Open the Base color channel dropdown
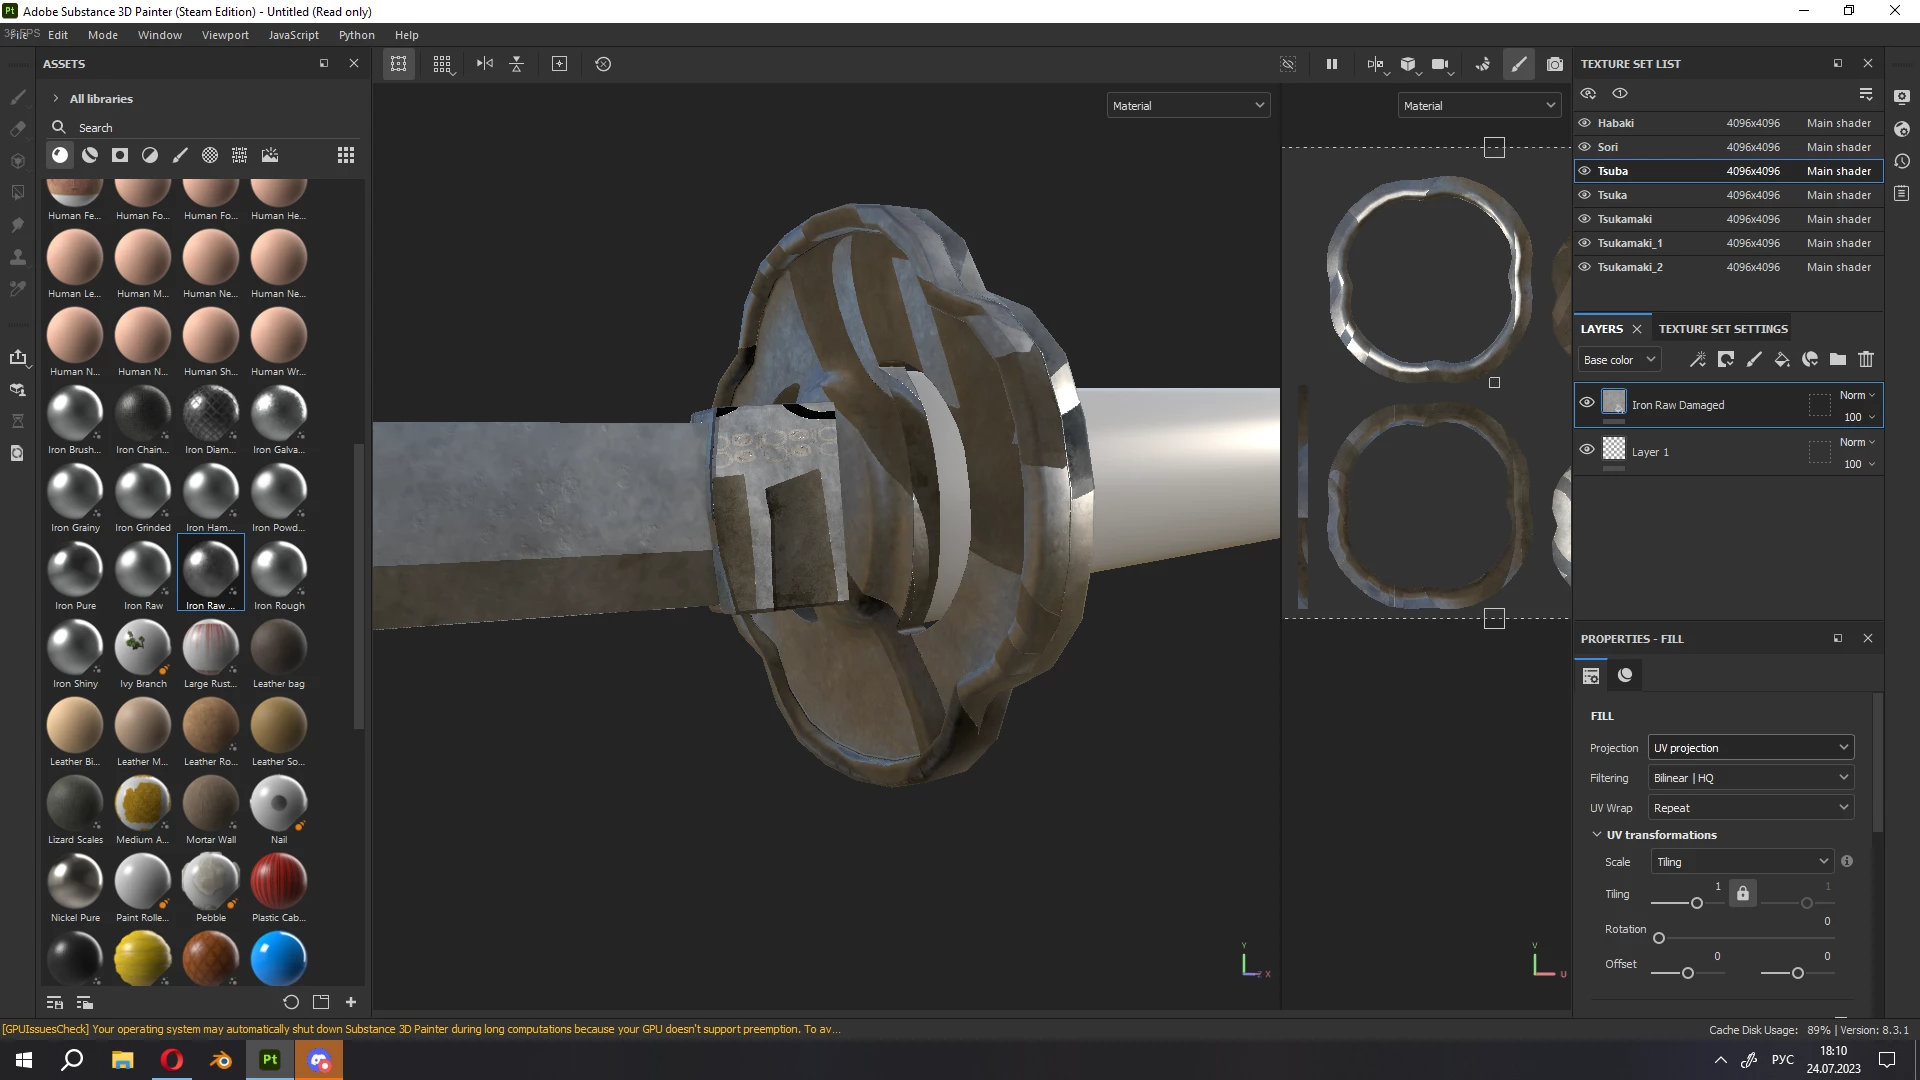This screenshot has height=1080, width=1920. (1619, 360)
